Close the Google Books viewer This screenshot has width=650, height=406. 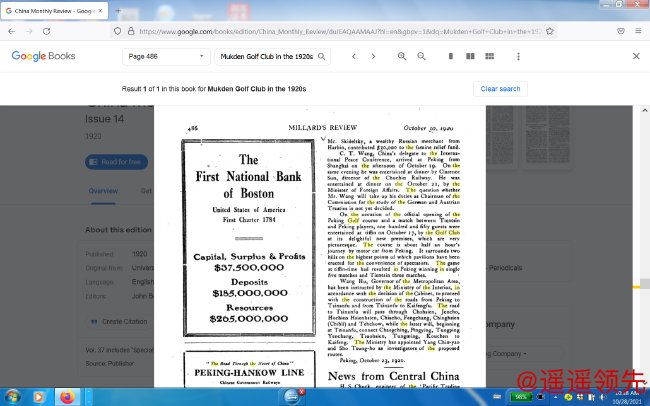[x=636, y=56]
